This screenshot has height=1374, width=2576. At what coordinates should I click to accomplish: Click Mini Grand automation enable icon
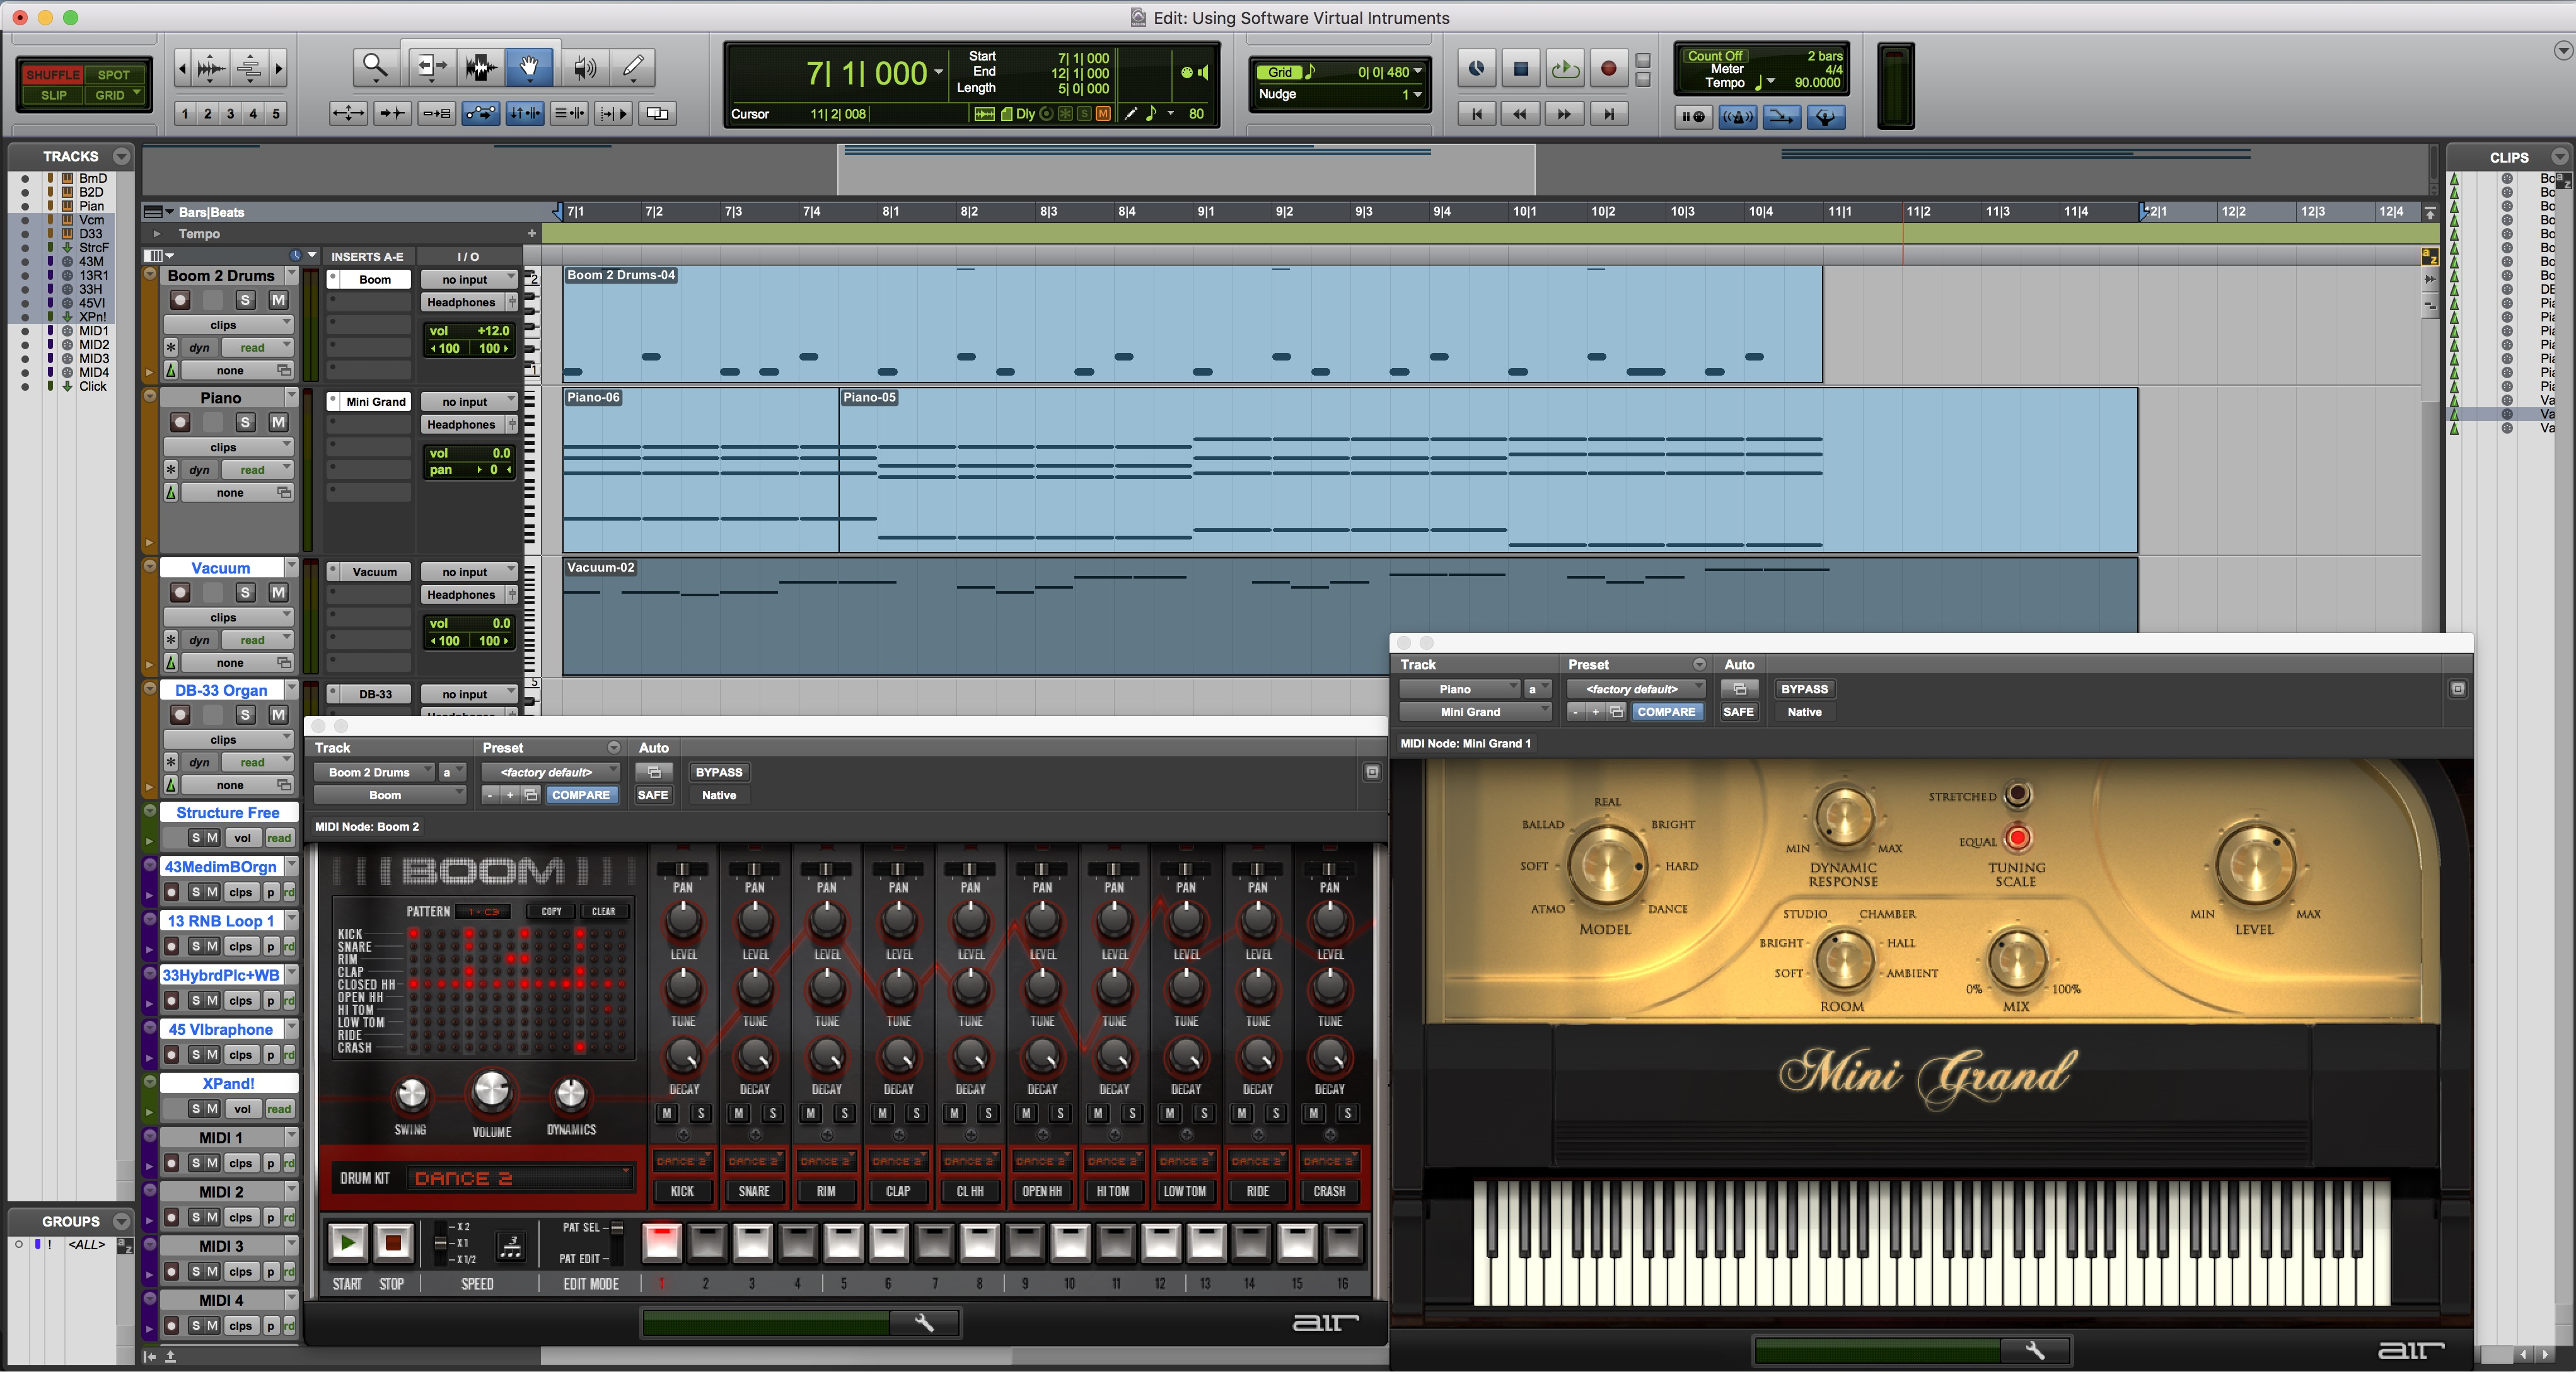(1739, 689)
